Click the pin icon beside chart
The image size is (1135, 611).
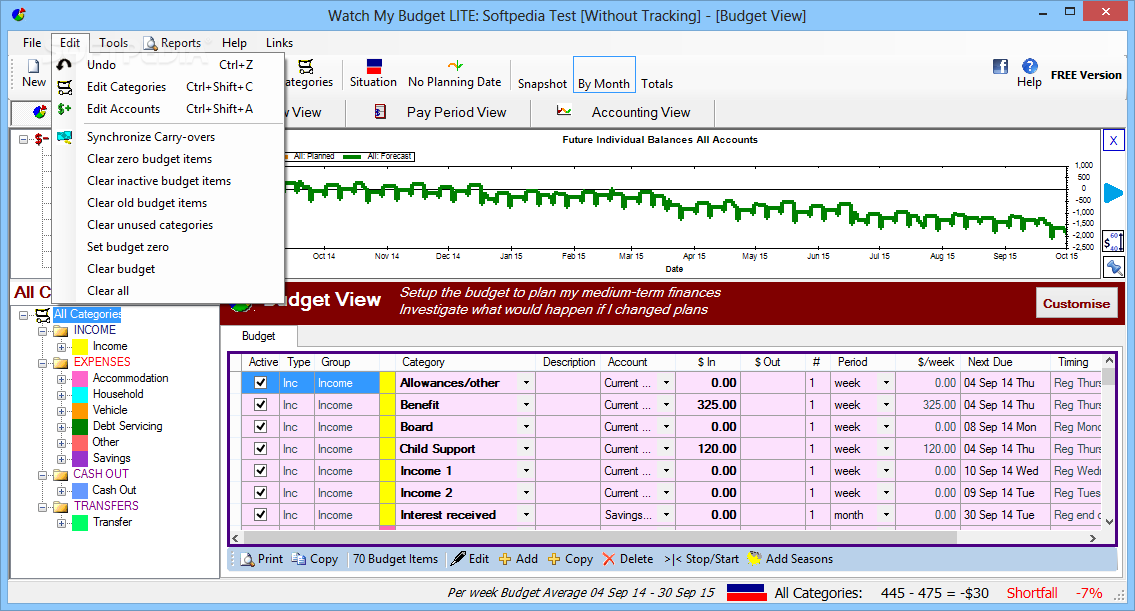[x=1113, y=268]
